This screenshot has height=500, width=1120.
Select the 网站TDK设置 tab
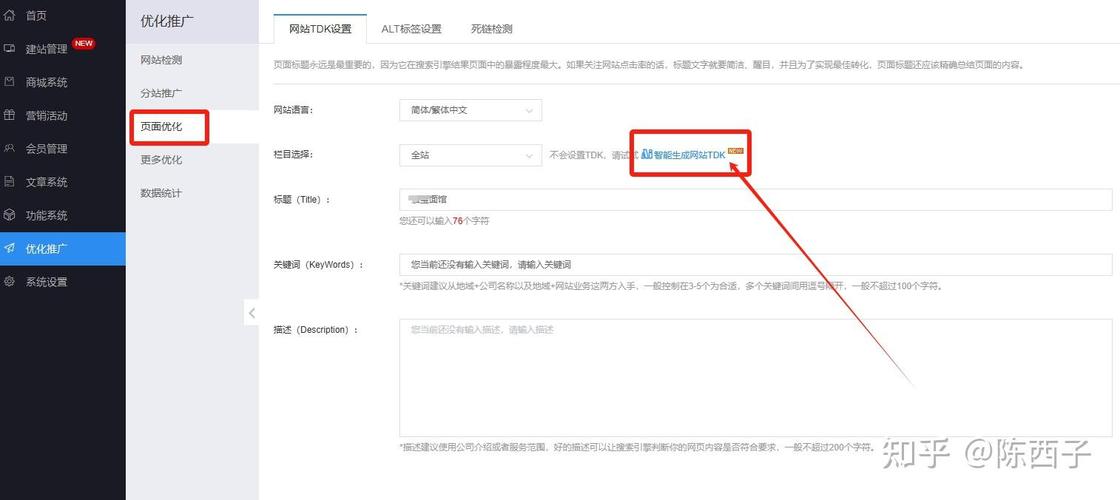tap(320, 29)
